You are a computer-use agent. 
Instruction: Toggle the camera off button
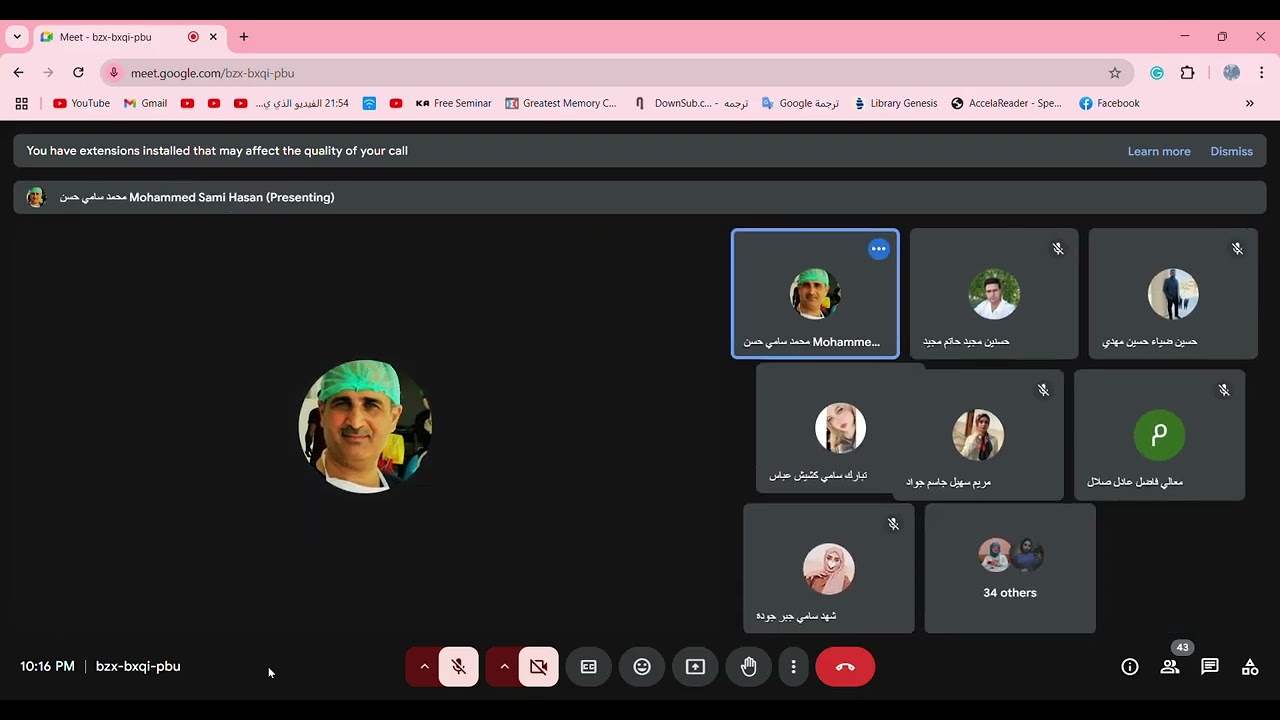(539, 667)
